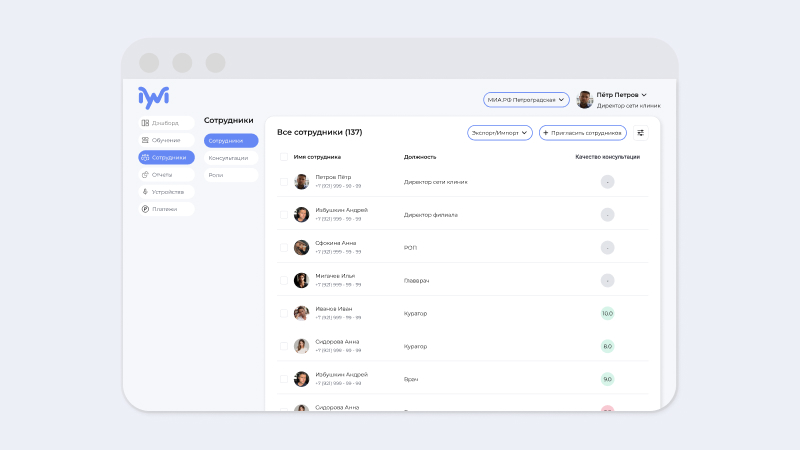Click the name Офокина Анна

(336, 243)
